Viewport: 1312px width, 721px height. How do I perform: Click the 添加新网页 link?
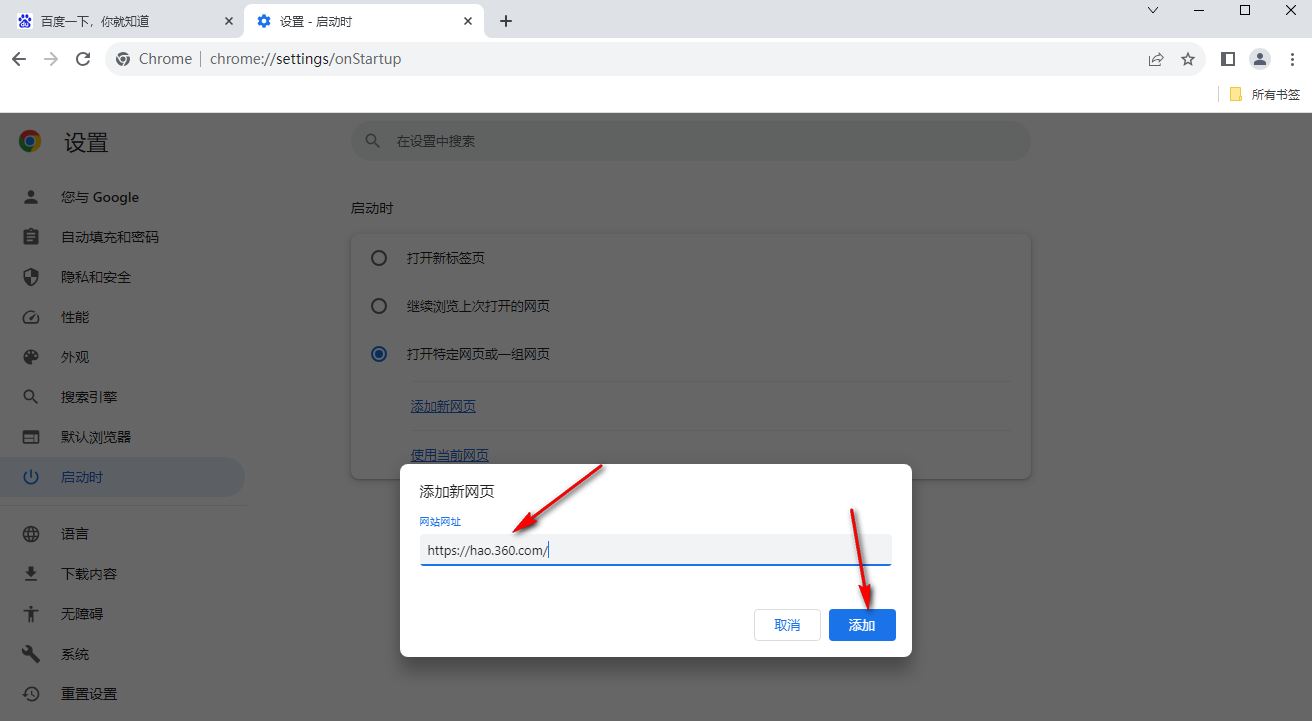pyautogui.click(x=443, y=406)
